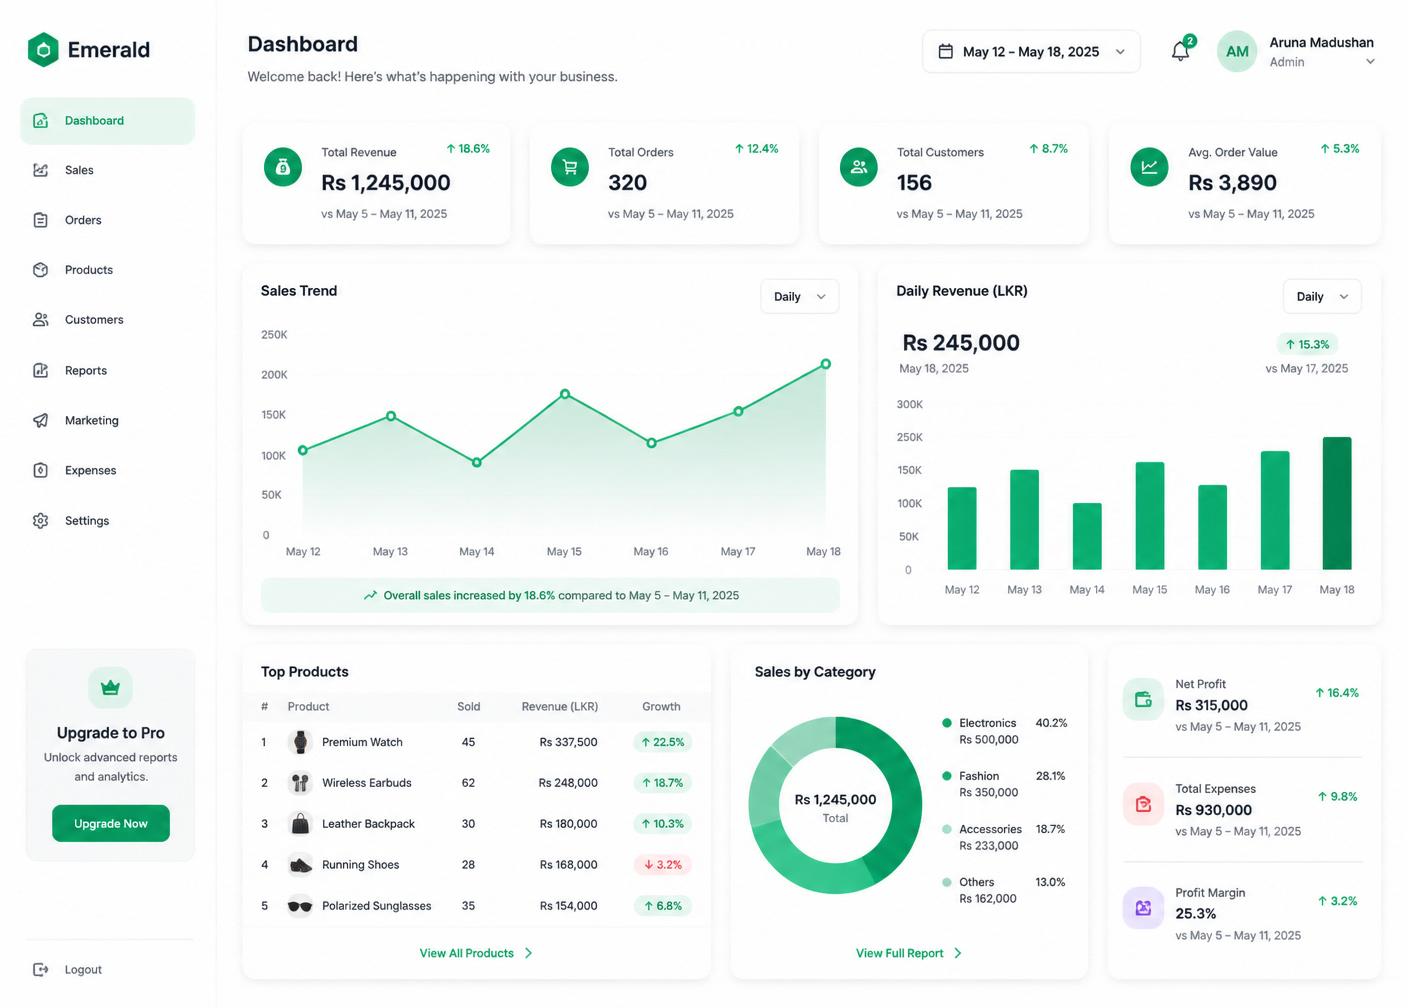Click the Premium Watch product thumbnail

pyautogui.click(x=300, y=742)
